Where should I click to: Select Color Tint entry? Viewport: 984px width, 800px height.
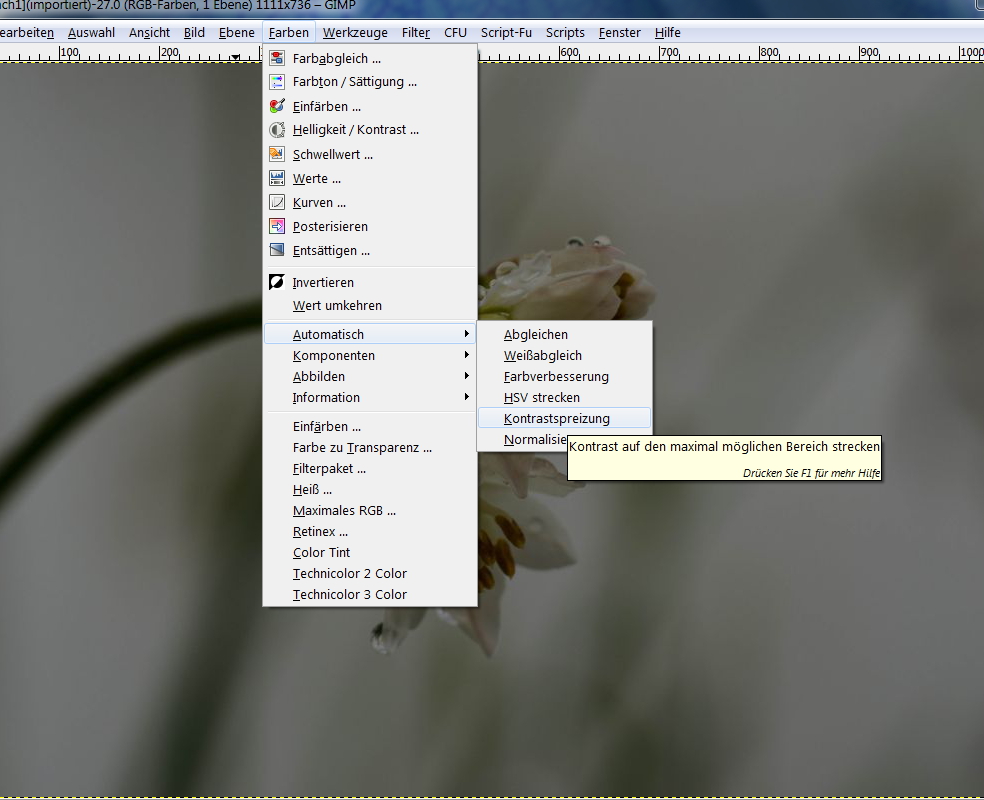point(370,553)
